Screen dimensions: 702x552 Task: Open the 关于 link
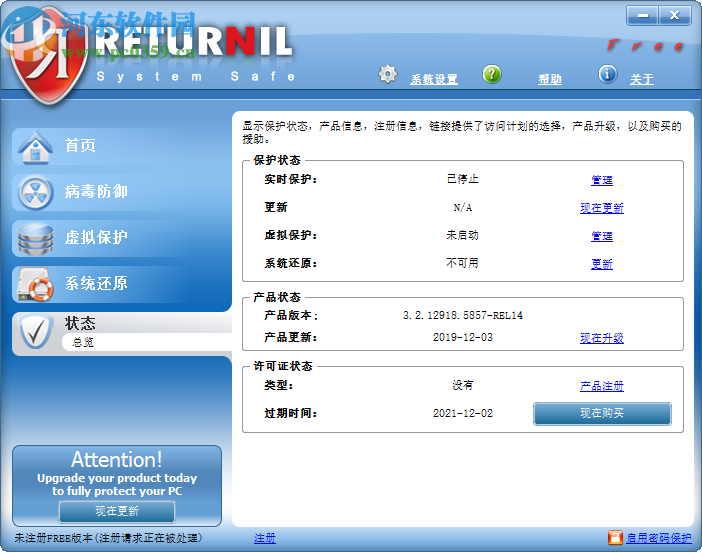click(x=642, y=79)
